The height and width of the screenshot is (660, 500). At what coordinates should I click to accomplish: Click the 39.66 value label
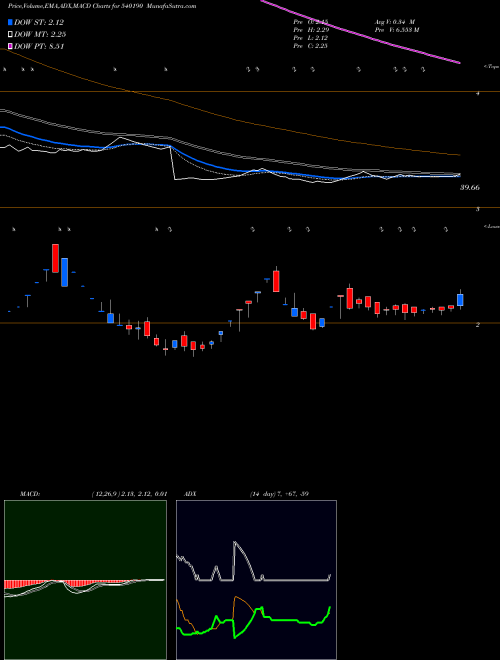click(470, 188)
